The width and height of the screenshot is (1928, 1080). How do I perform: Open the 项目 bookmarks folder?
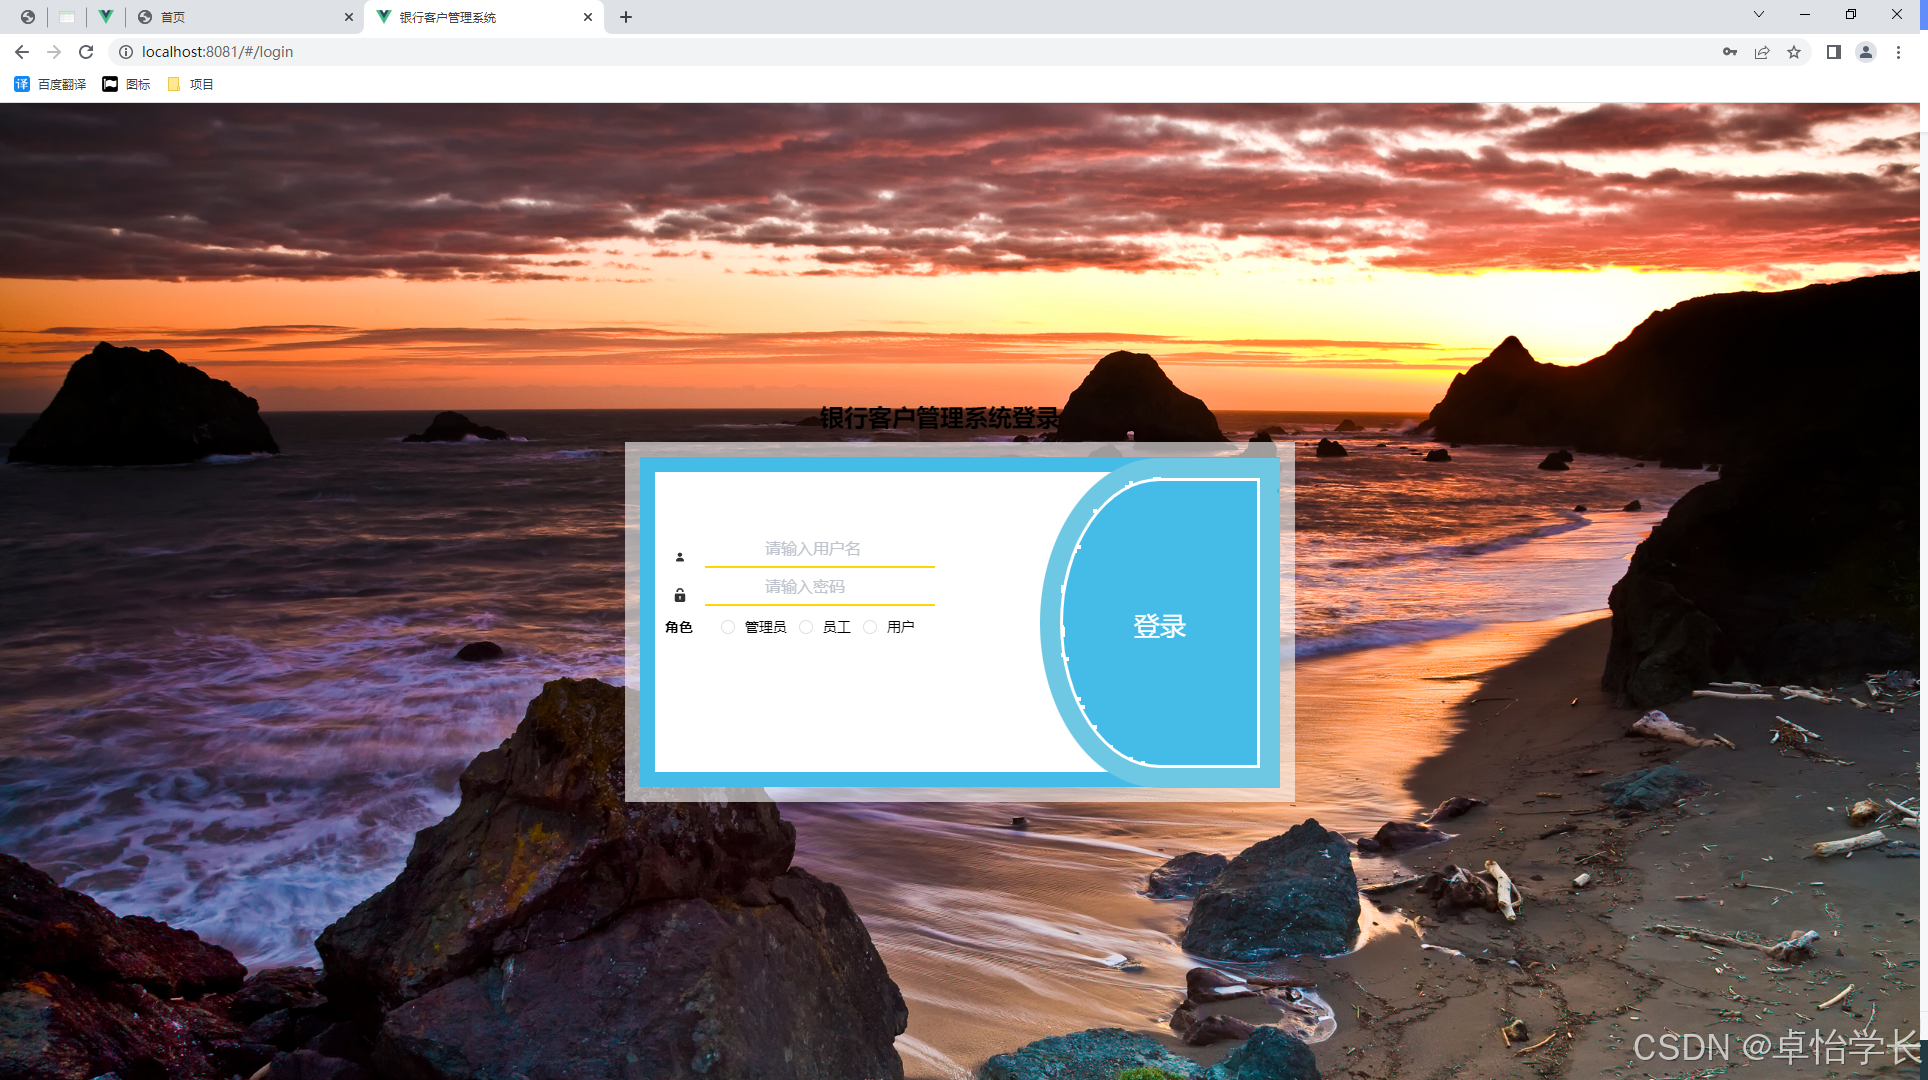(x=190, y=84)
